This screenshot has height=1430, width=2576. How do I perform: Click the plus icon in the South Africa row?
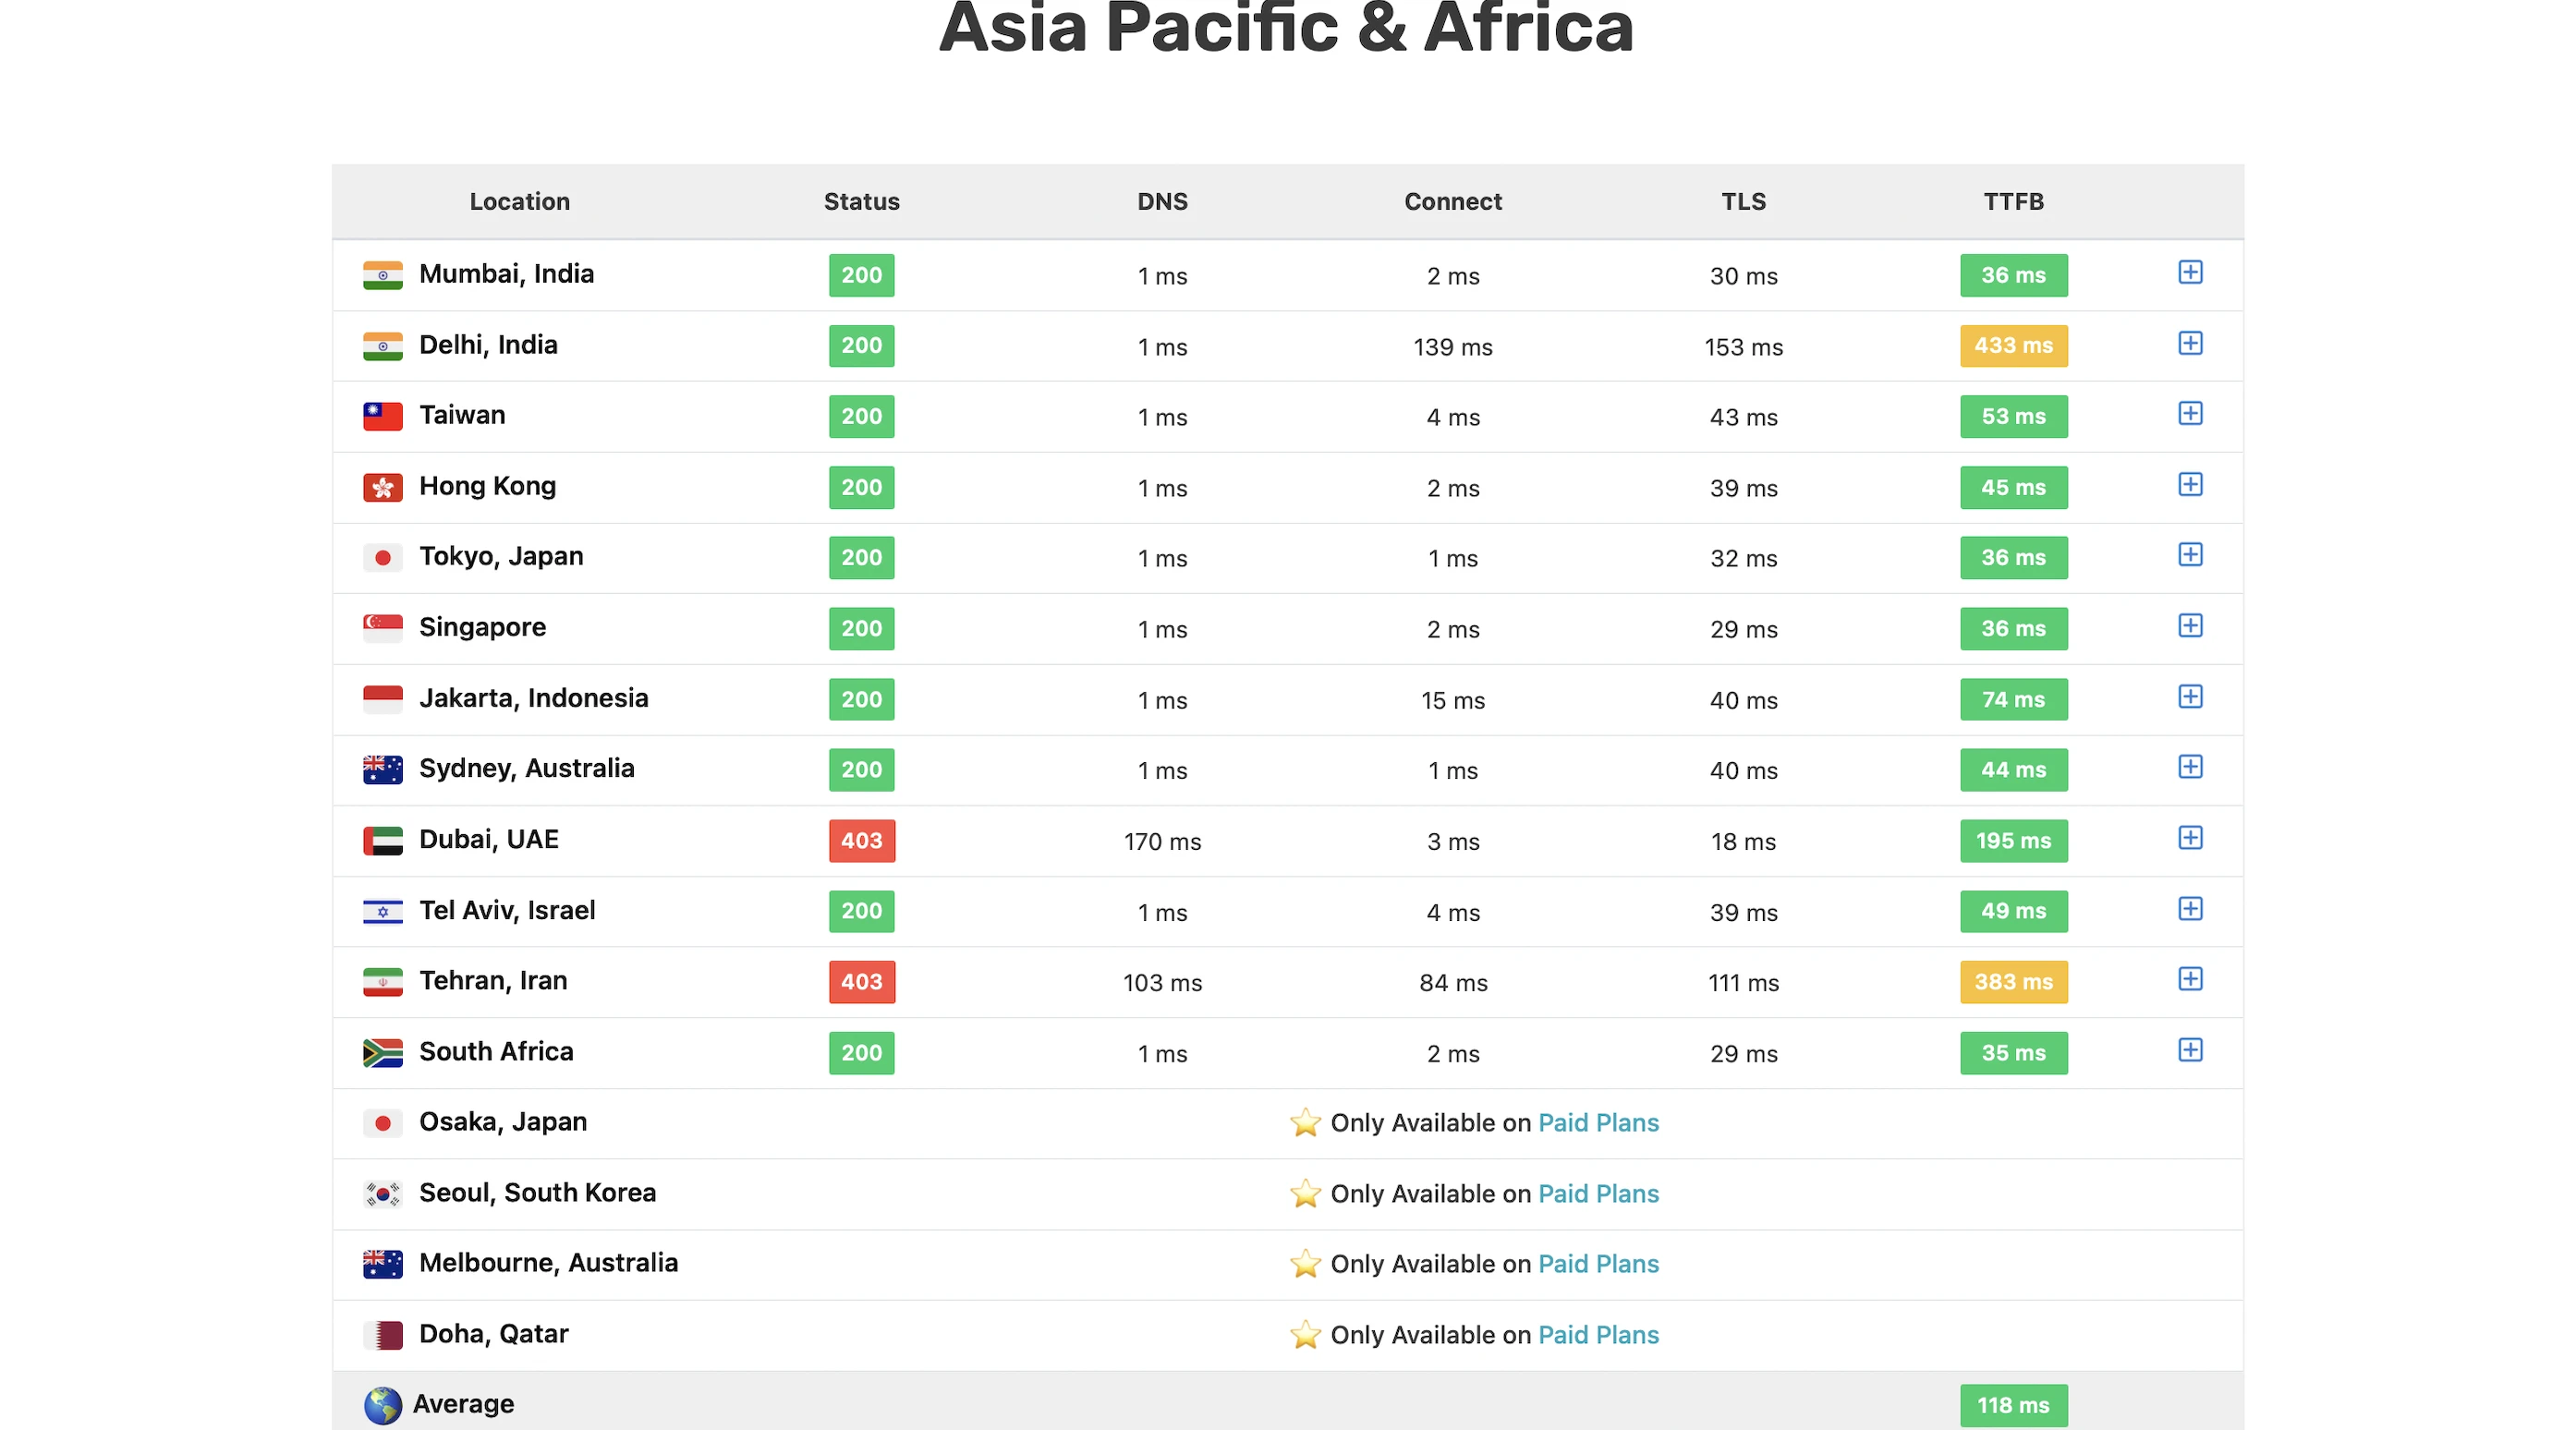coord(2189,1050)
